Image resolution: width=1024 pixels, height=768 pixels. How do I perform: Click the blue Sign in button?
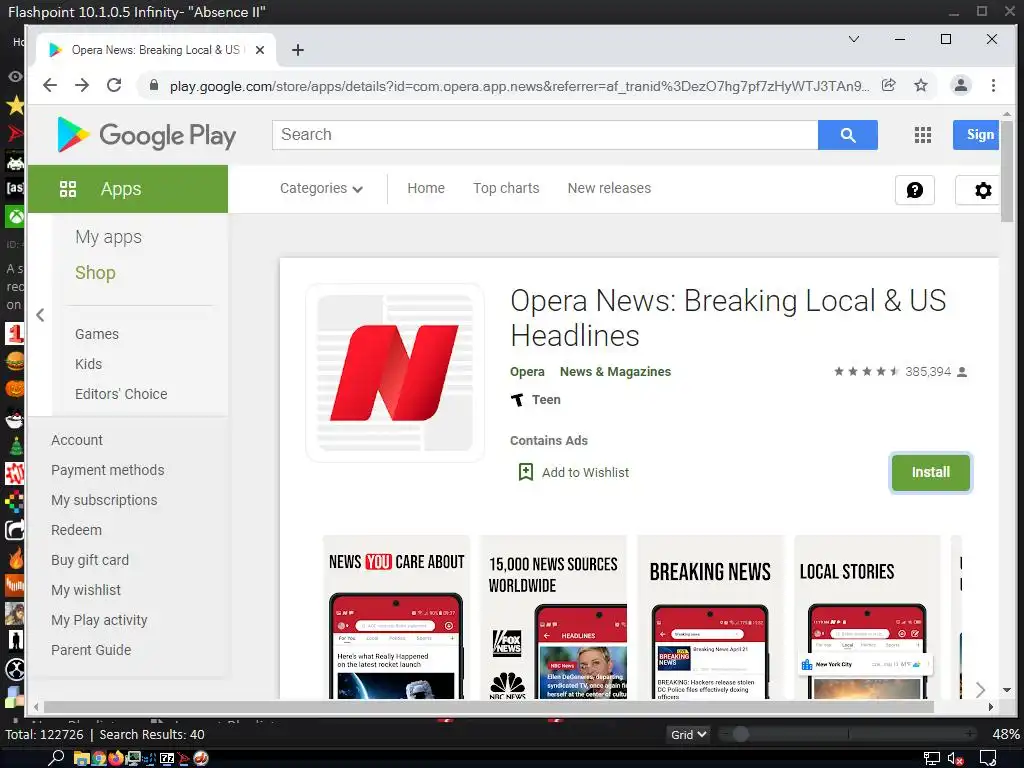coord(976,135)
